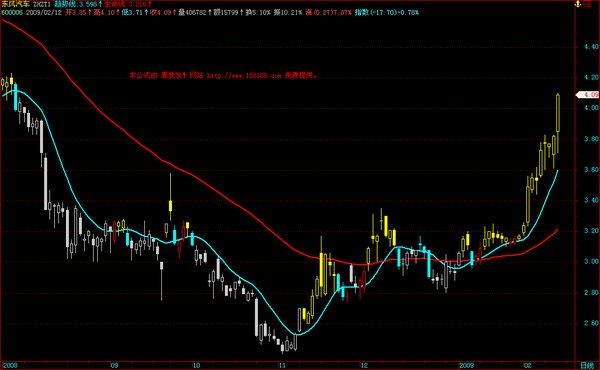Click the 3.60 price axis label
The height and width of the screenshot is (370, 600).
tap(591, 170)
